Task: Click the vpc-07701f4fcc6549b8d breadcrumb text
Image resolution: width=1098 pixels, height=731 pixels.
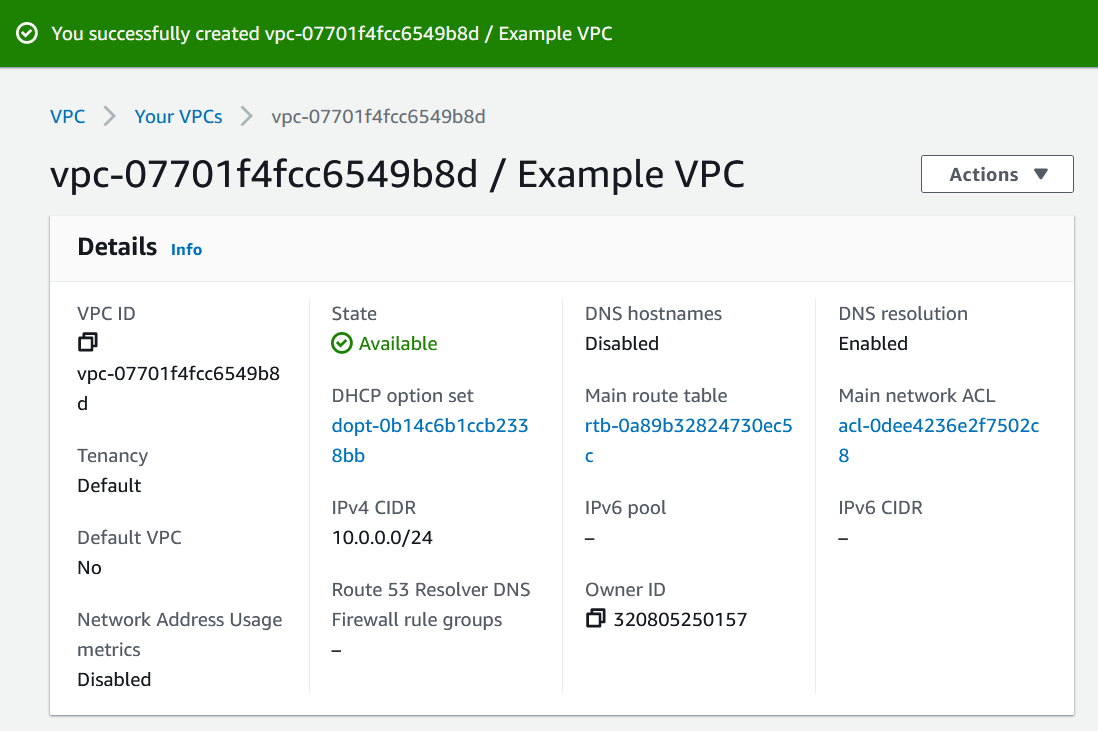Action: point(376,116)
